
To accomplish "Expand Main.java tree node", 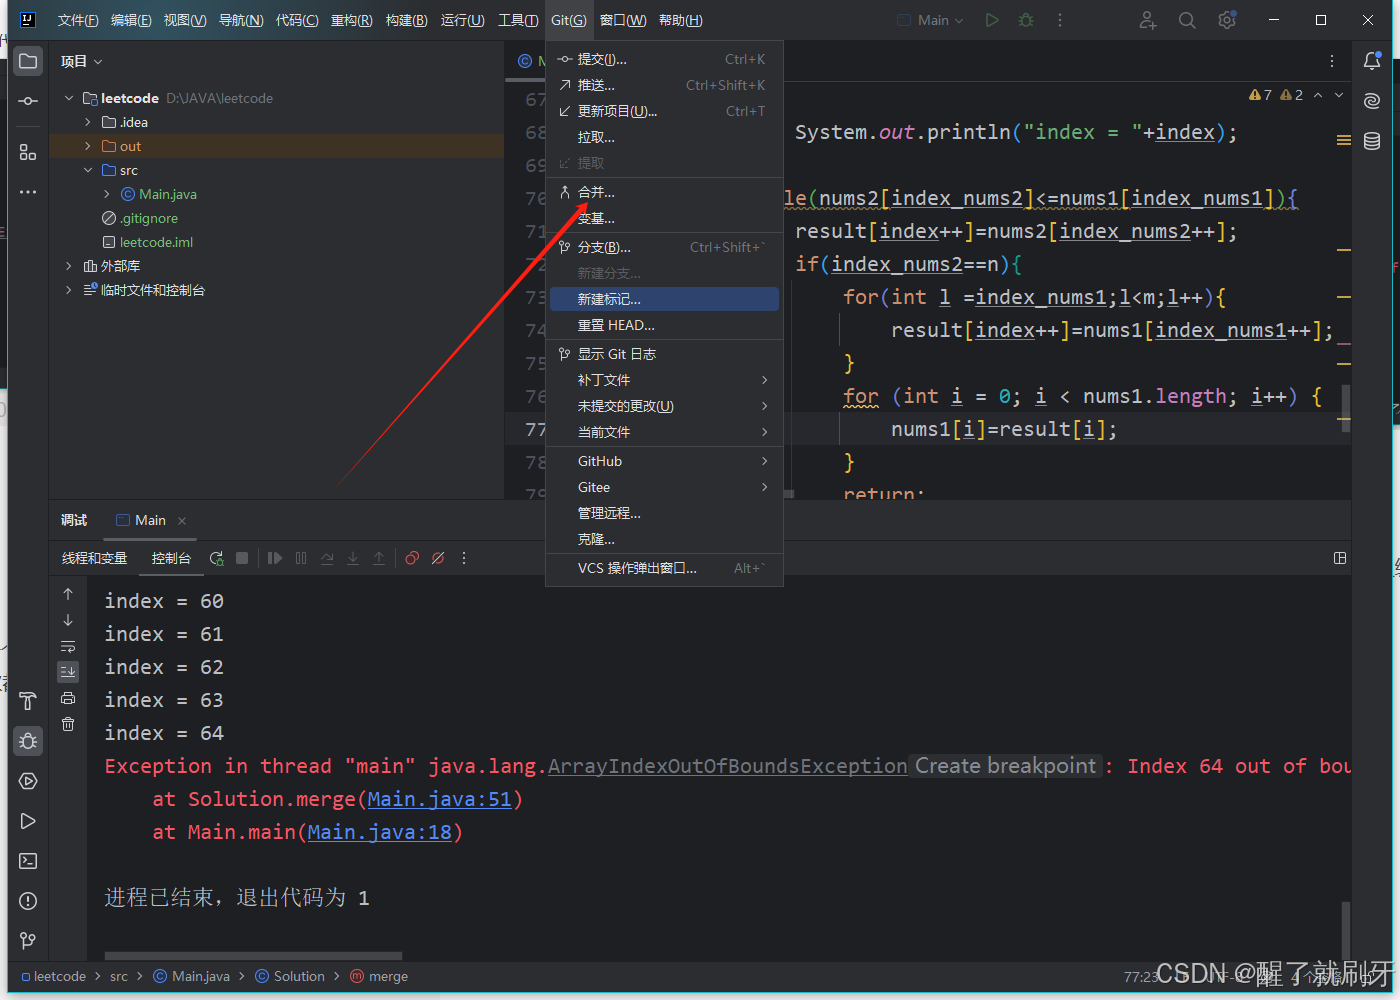I will (x=107, y=194).
